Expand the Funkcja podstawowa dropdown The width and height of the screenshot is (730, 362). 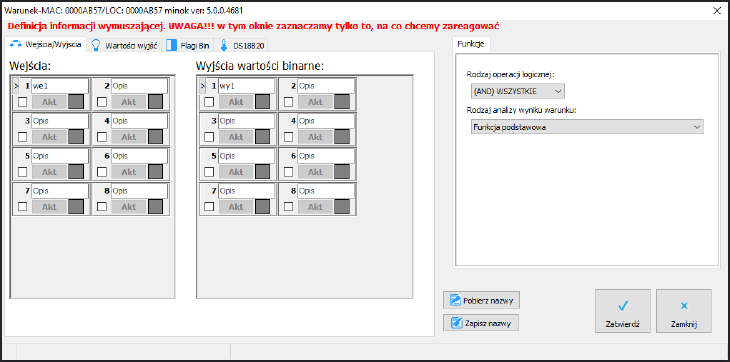pyautogui.click(x=587, y=127)
